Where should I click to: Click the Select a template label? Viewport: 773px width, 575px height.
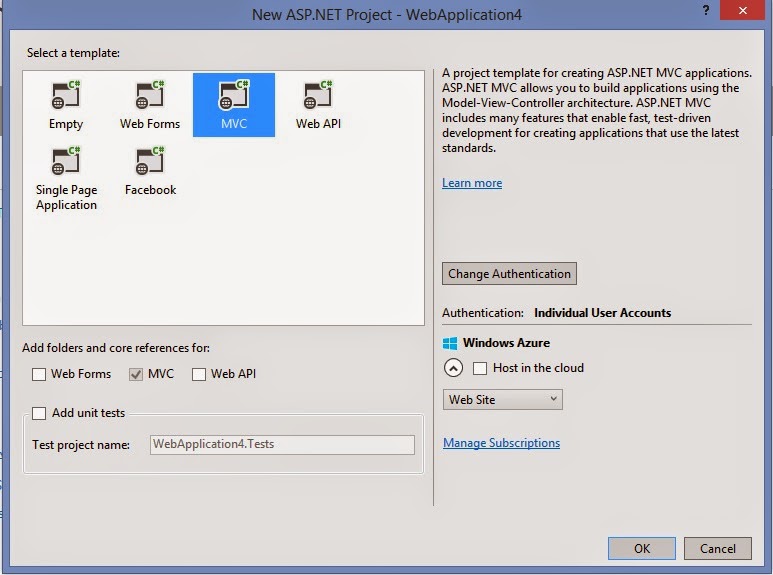click(x=73, y=53)
